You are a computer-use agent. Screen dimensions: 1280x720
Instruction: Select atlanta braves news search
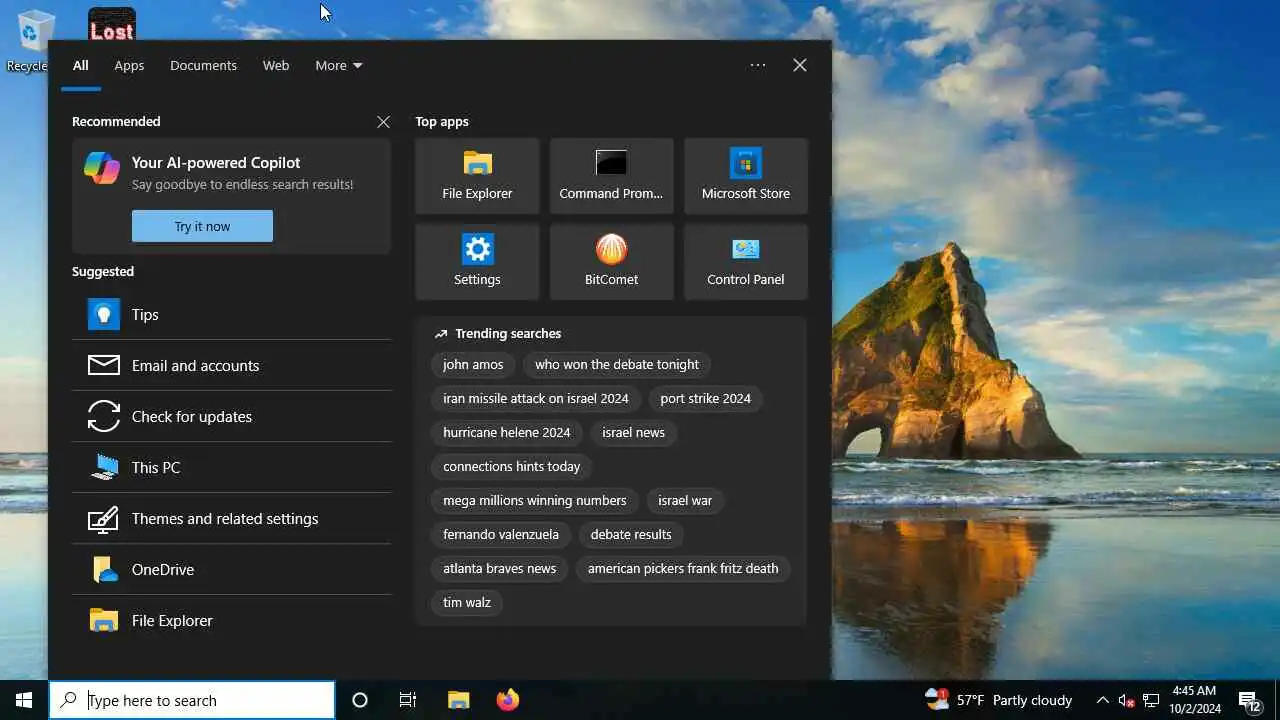point(500,568)
